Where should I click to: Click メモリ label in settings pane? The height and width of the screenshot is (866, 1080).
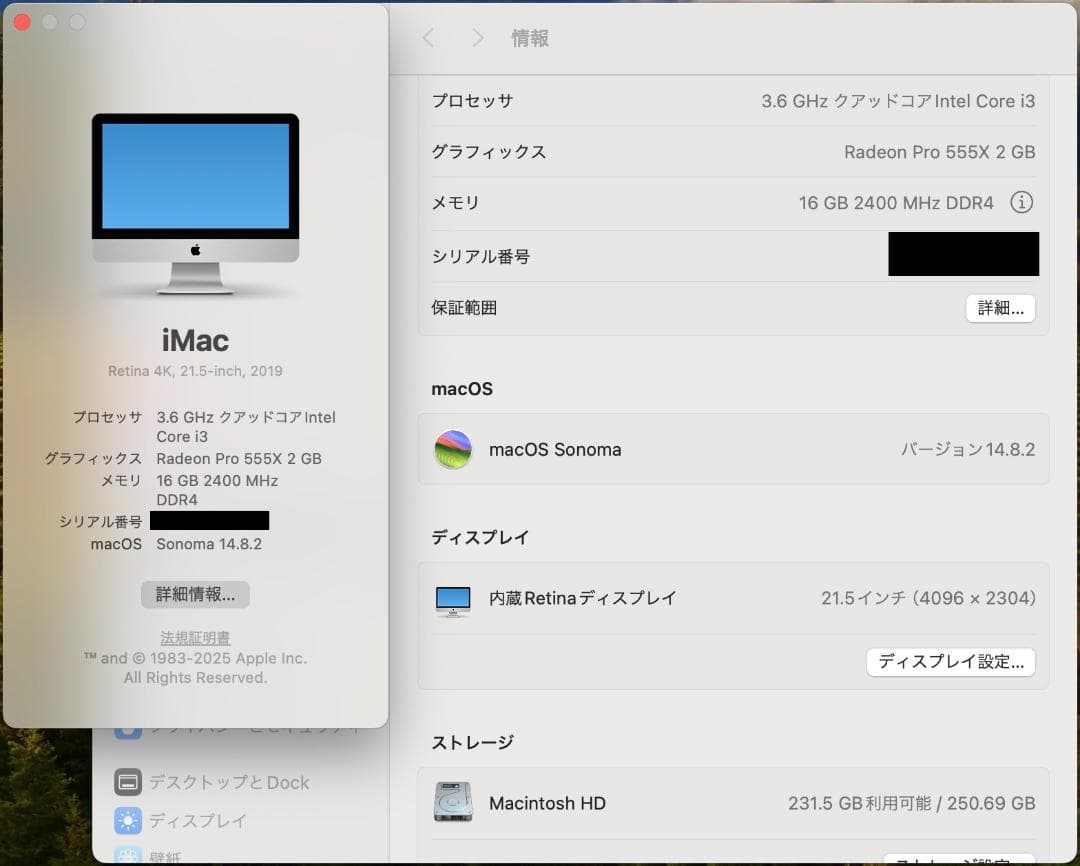(455, 203)
